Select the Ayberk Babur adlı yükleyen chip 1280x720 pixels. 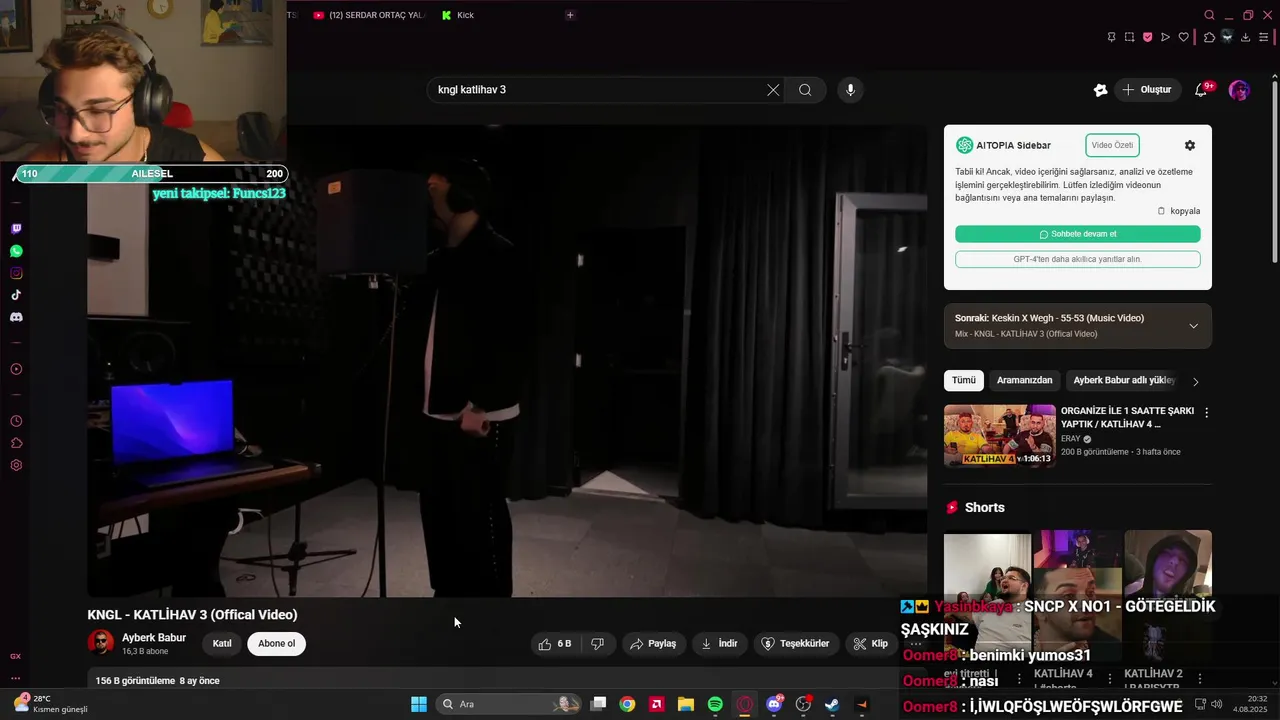coord(1124,380)
